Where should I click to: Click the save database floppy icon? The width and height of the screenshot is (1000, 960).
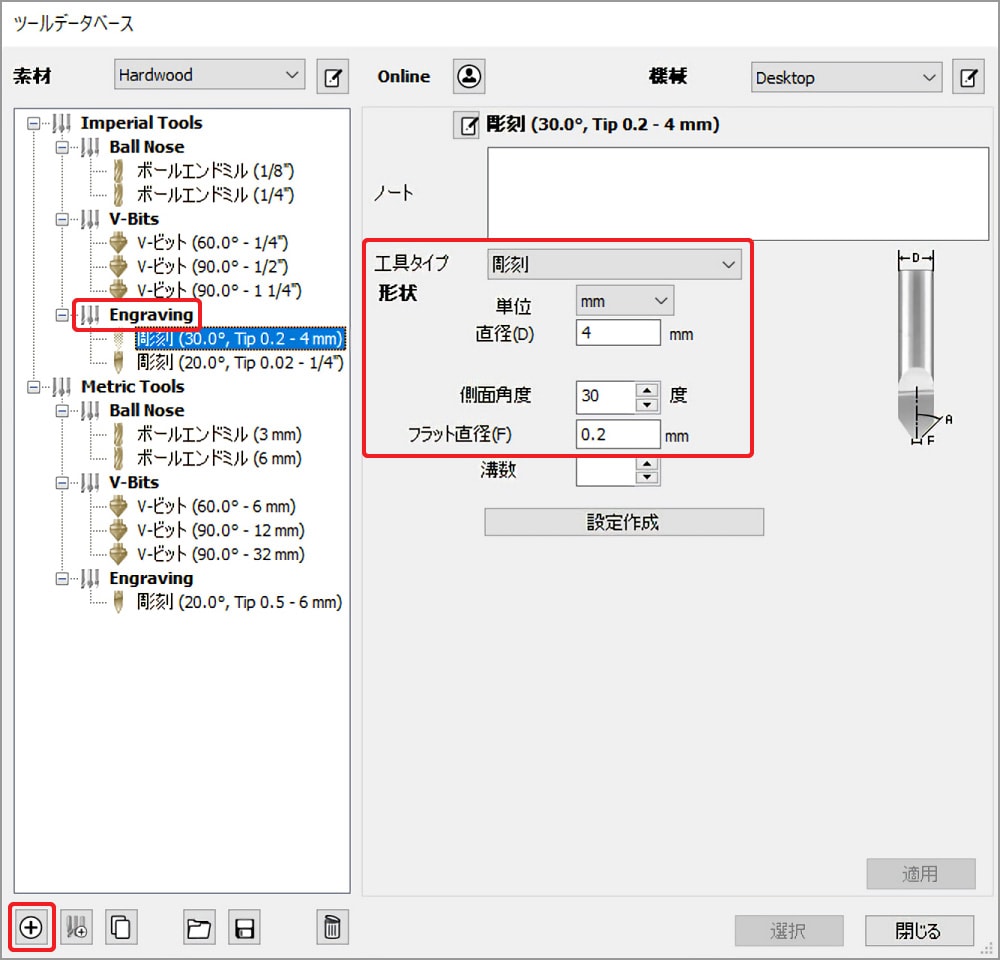pyautogui.click(x=244, y=927)
